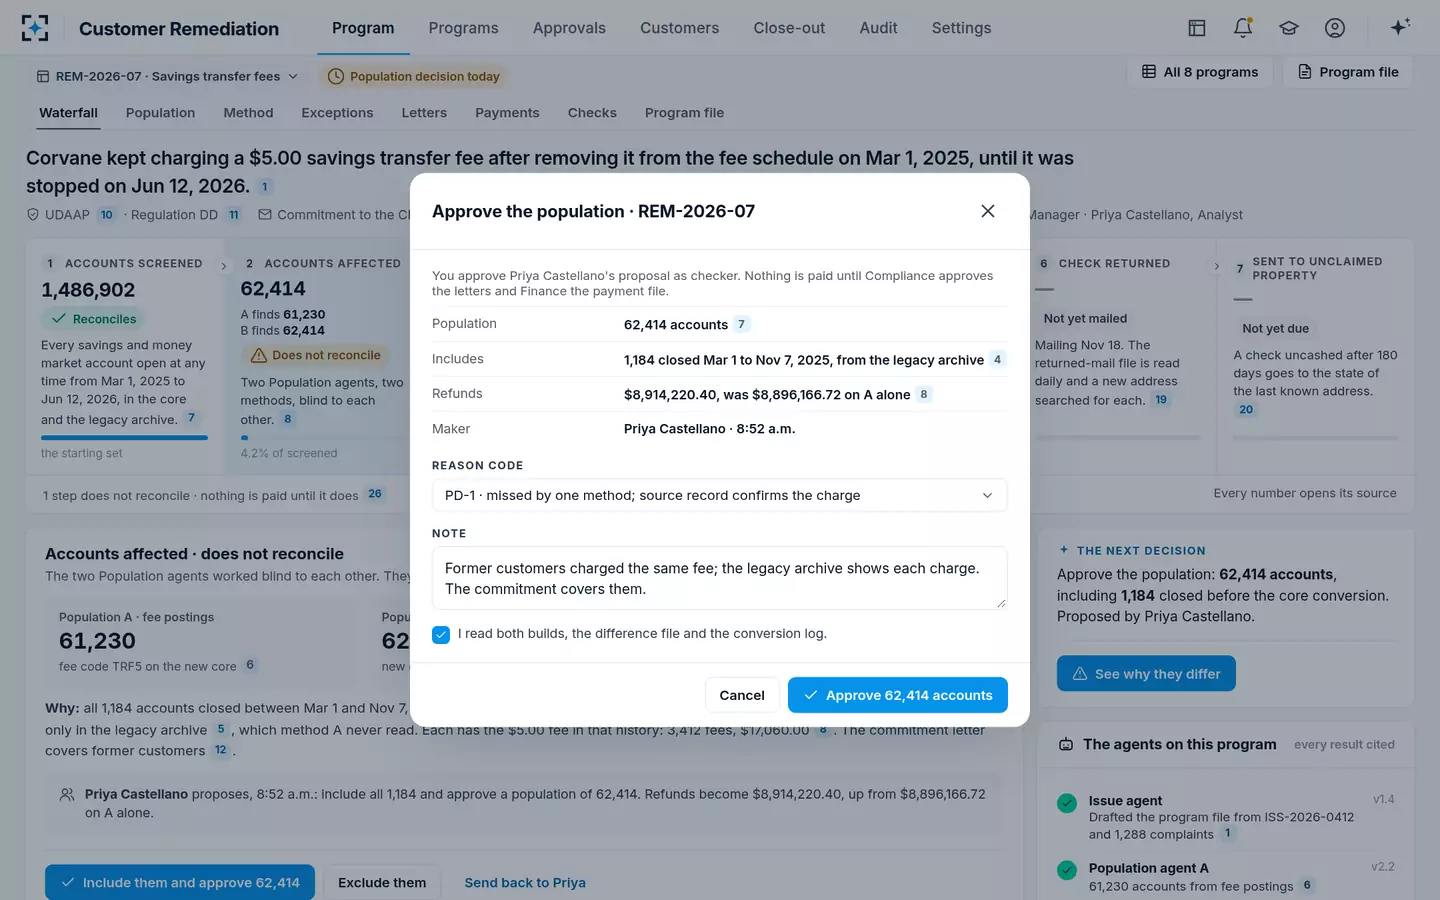Click citation 19 in Check returned step

(1161, 400)
